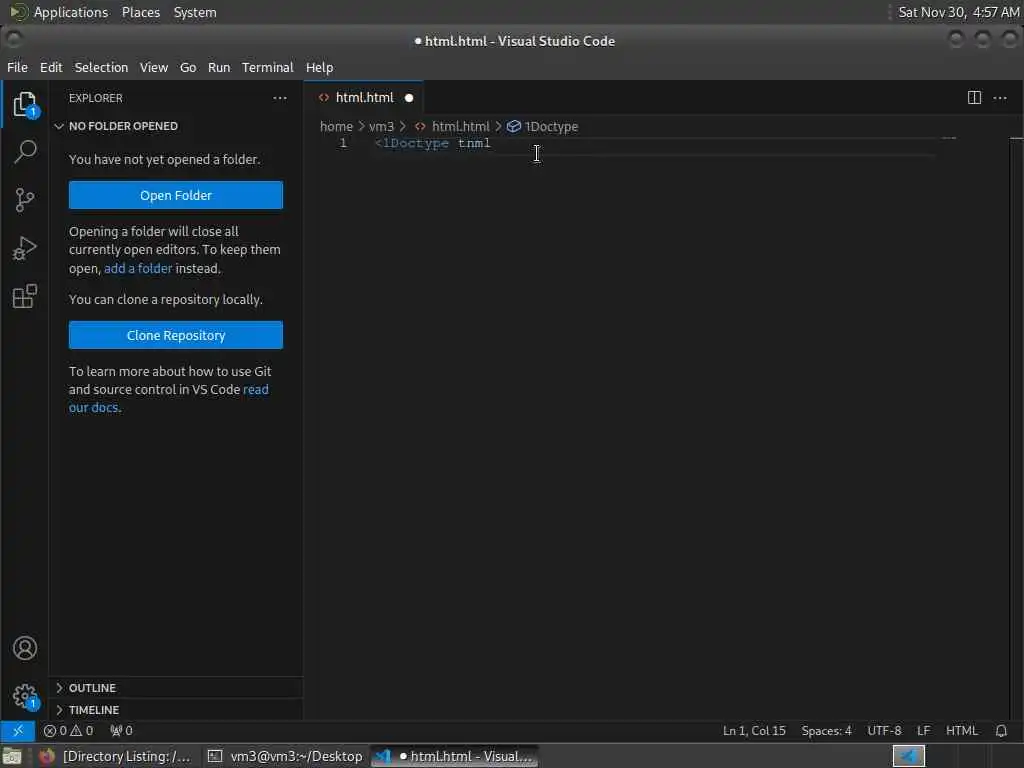The width and height of the screenshot is (1024, 768).
Task: Click the Clone Repository button
Action: 176,335
